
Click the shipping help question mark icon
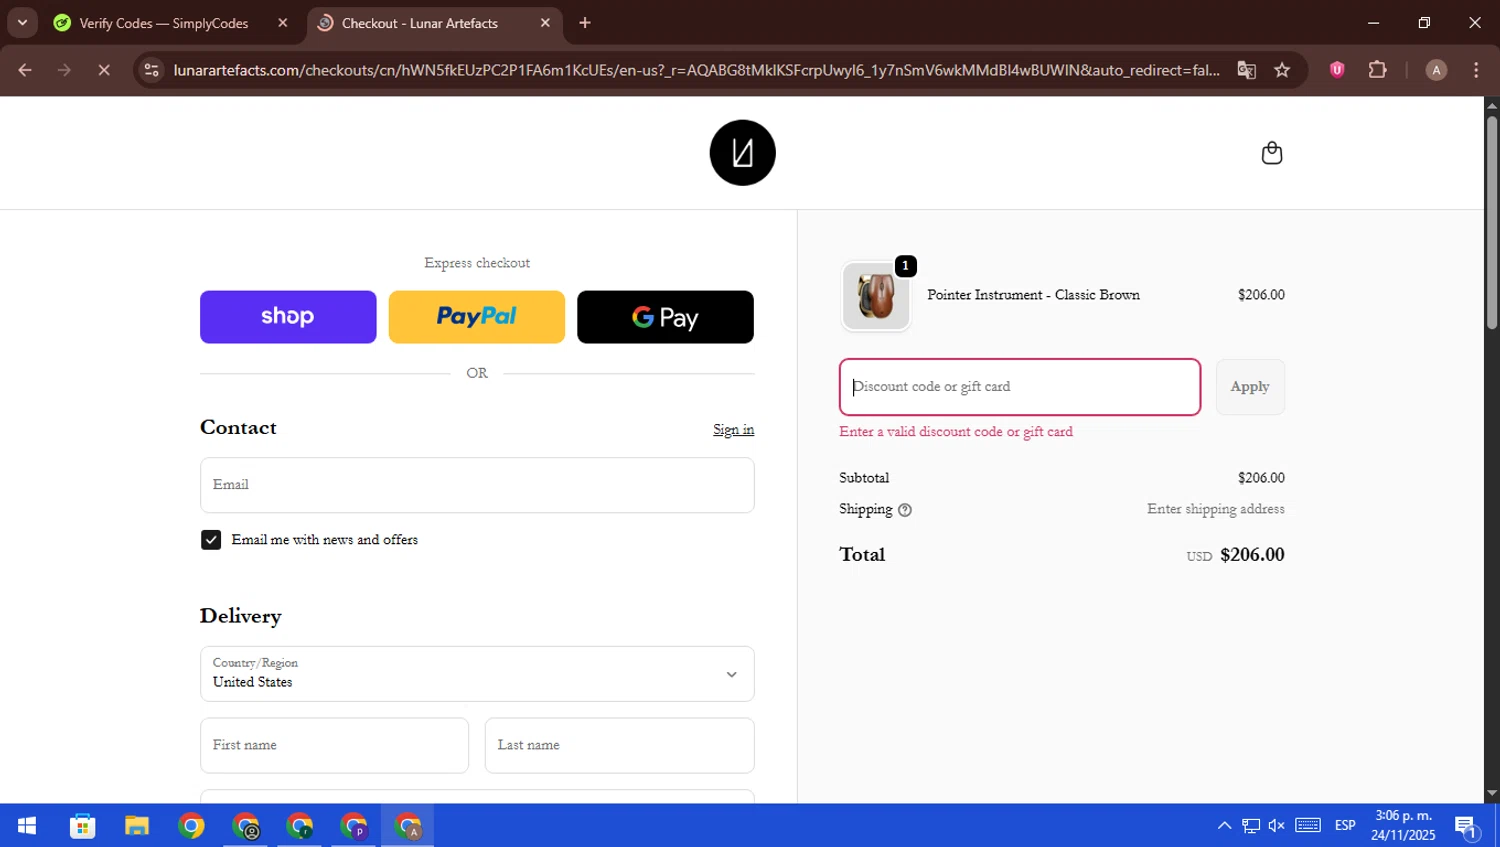tap(905, 510)
